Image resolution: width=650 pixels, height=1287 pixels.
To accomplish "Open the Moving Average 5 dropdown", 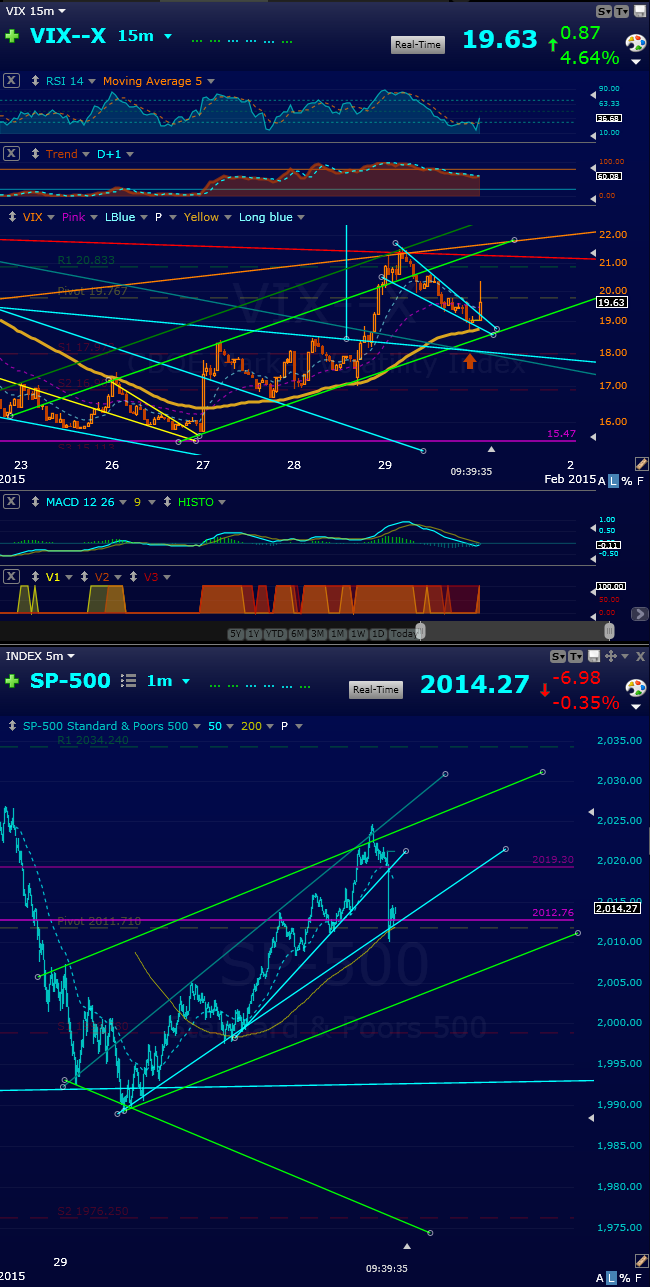I will coord(210,81).
